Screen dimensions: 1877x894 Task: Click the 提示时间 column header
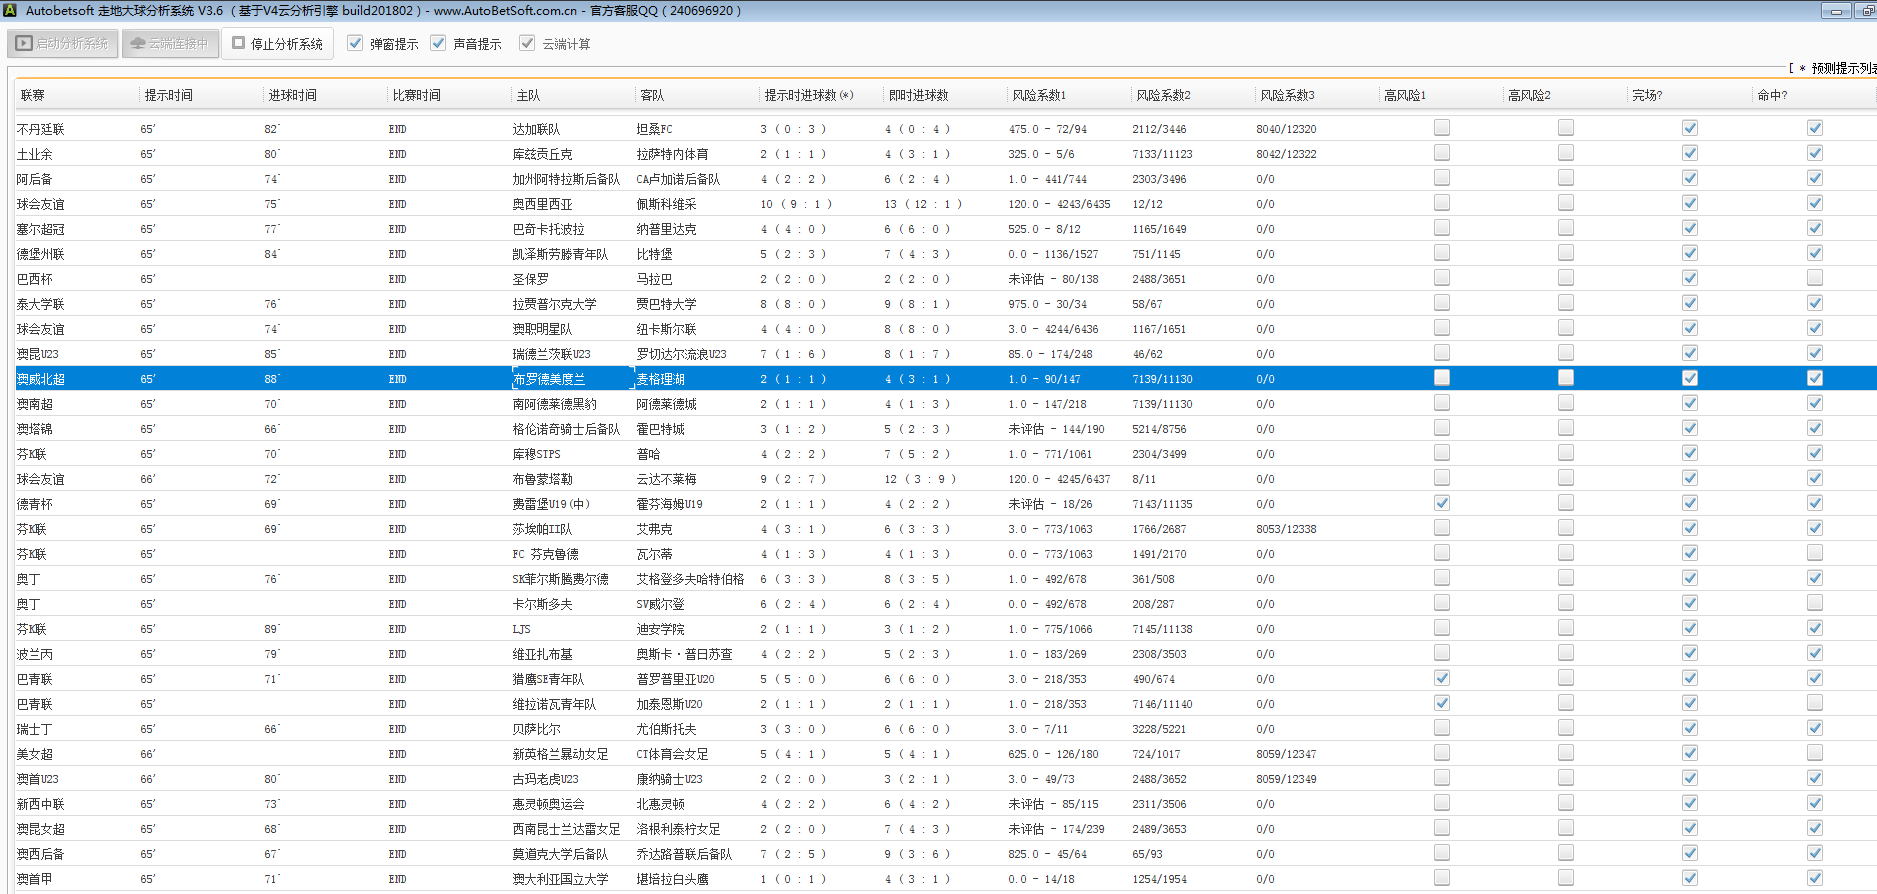[168, 95]
